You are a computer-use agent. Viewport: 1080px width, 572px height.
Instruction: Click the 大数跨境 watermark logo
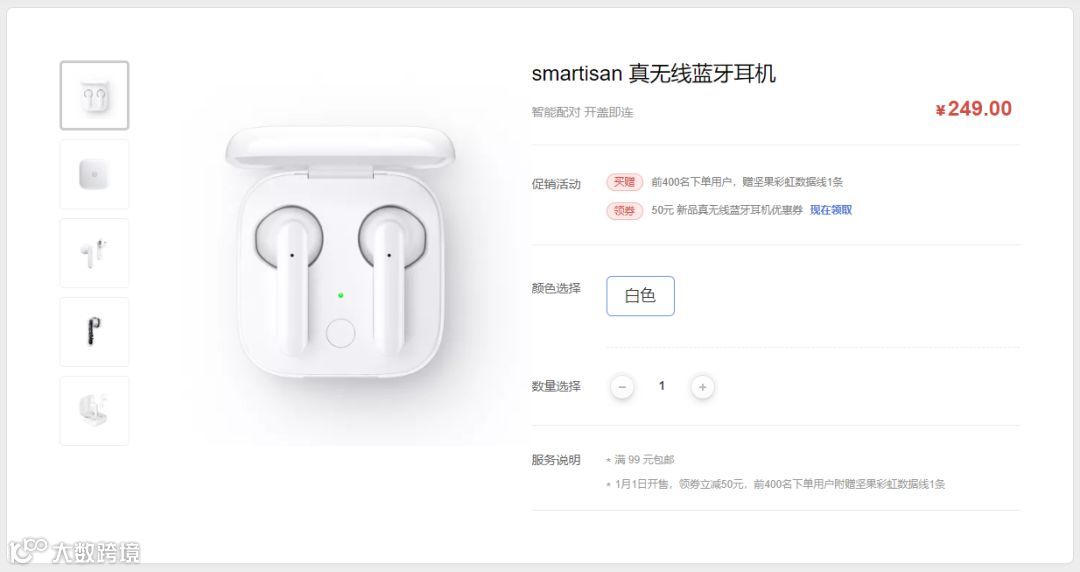click(x=74, y=551)
